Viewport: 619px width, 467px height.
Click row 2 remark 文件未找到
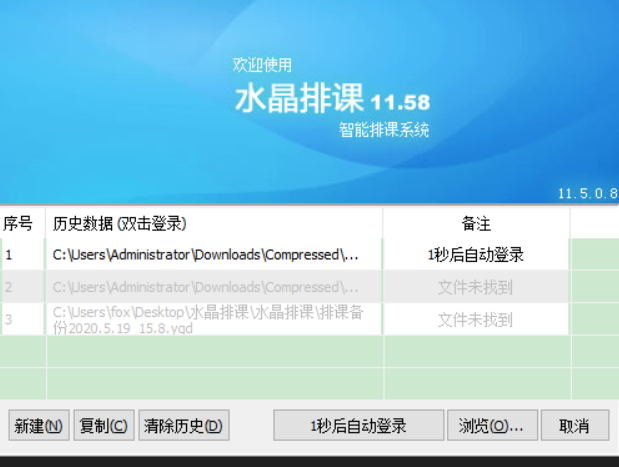[x=476, y=287]
